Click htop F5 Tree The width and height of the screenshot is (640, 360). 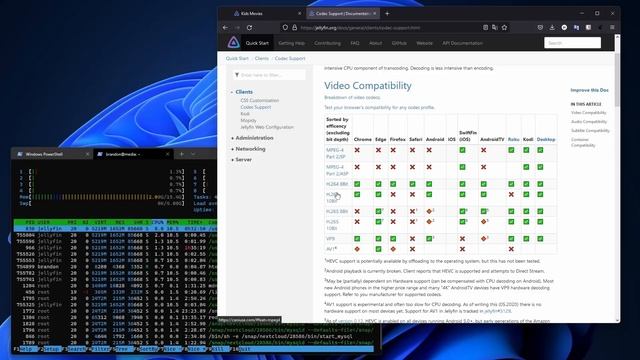[122, 349]
